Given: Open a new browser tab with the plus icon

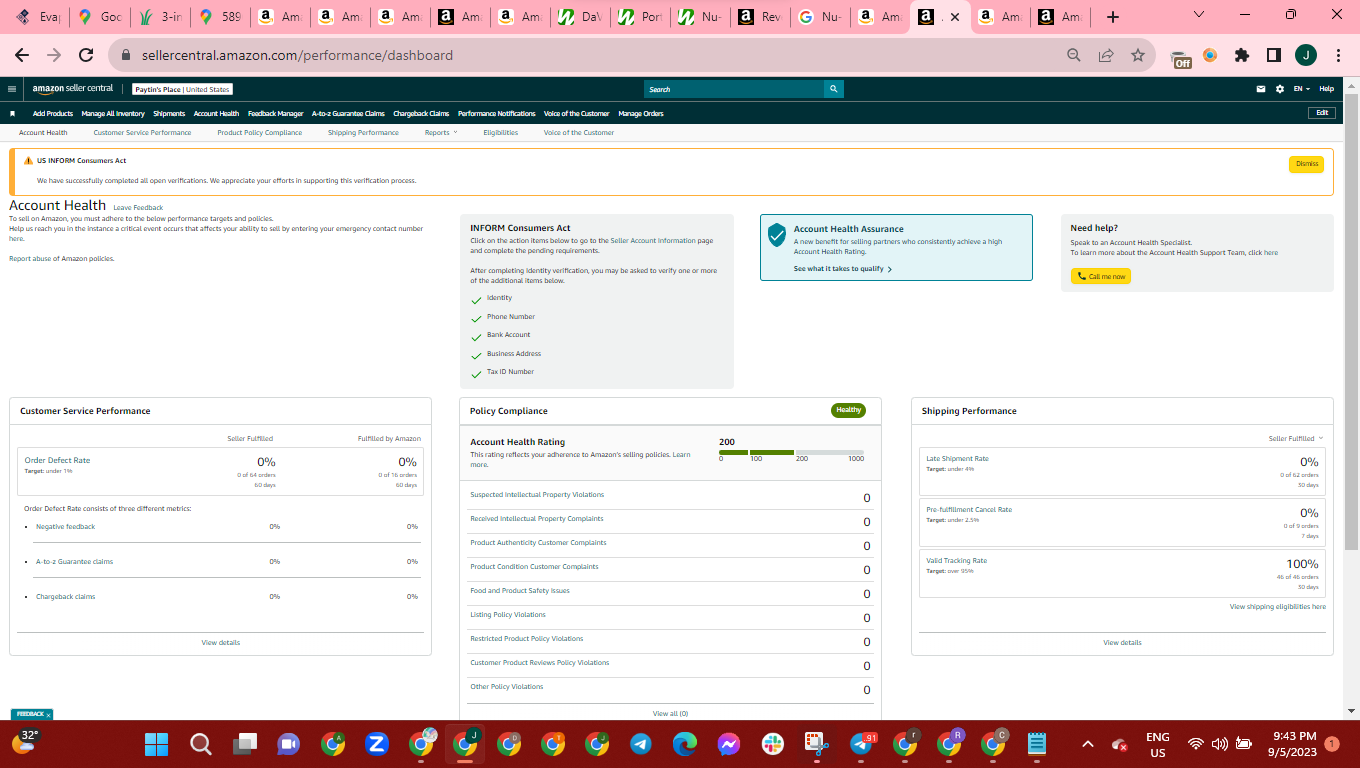Looking at the screenshot, I should (1113, 17).
